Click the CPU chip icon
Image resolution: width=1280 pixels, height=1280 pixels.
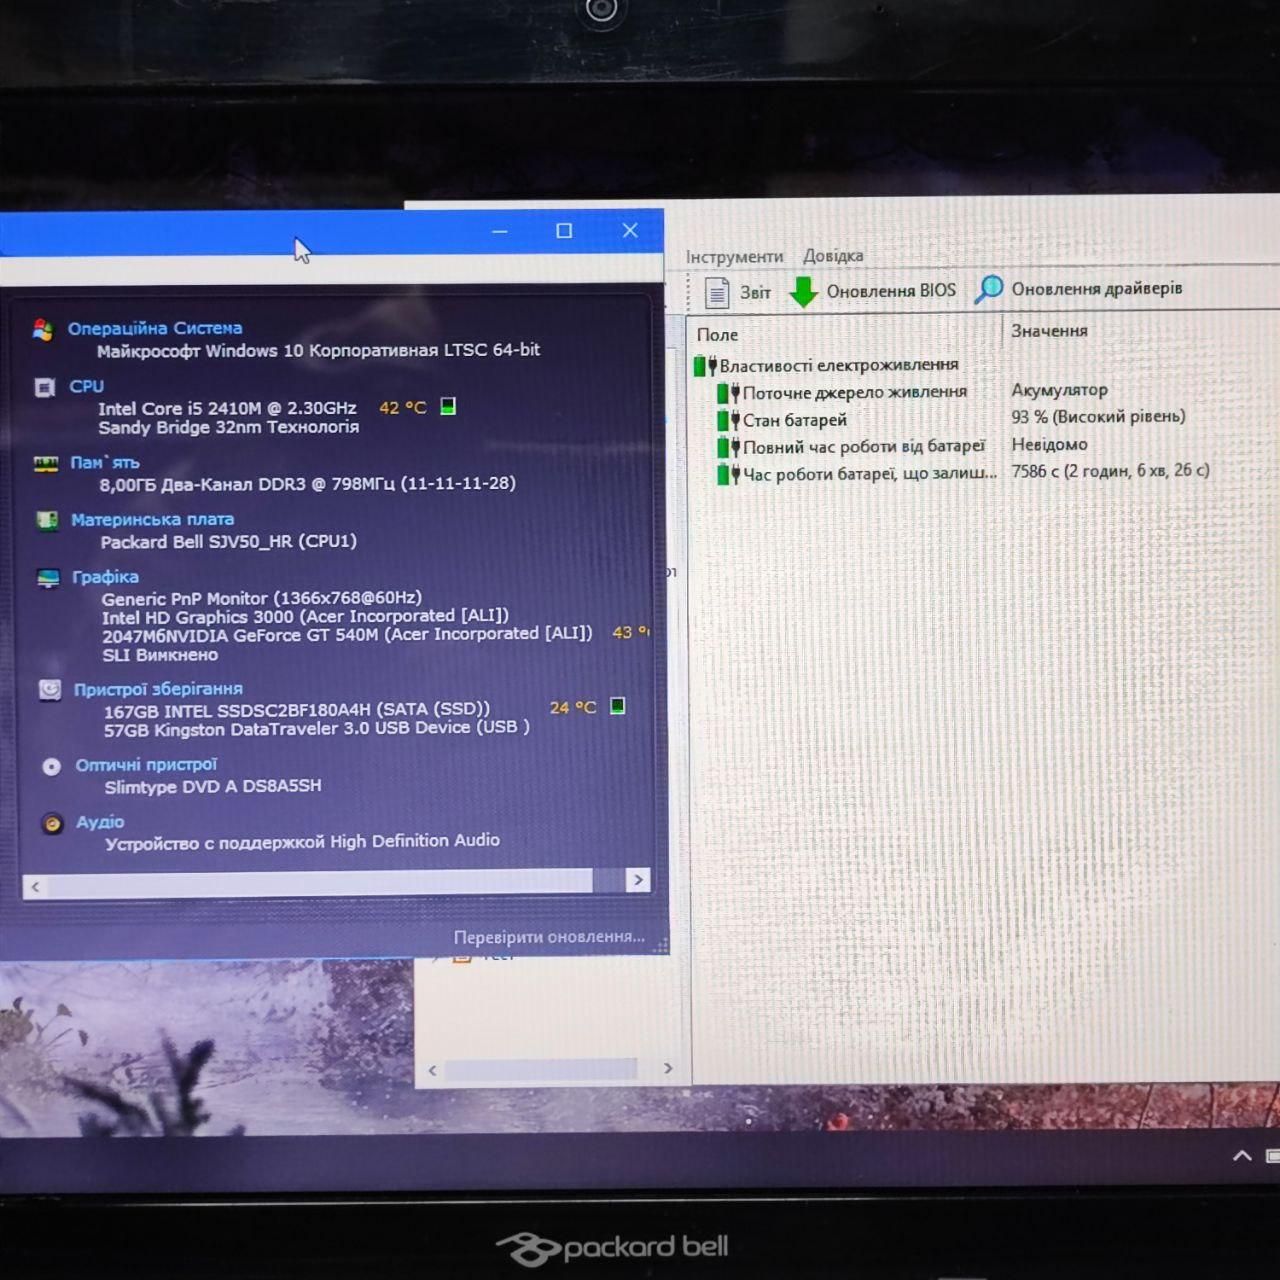(x=45, y=387)
